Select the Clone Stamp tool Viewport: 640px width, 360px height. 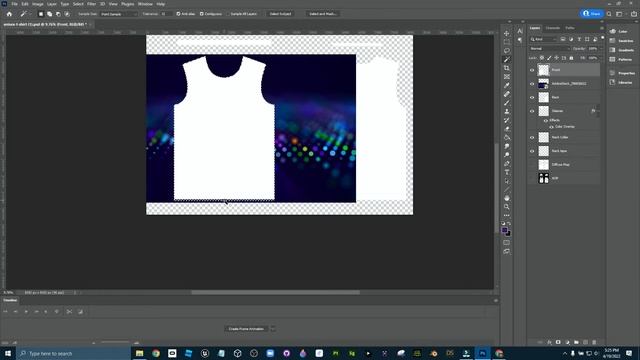[507, 111]
